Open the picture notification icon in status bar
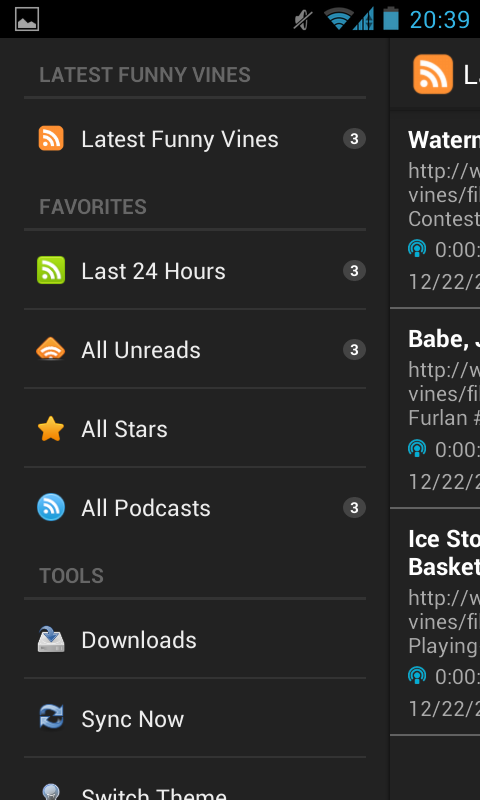 pyautogui.click(x=27, y=19)
